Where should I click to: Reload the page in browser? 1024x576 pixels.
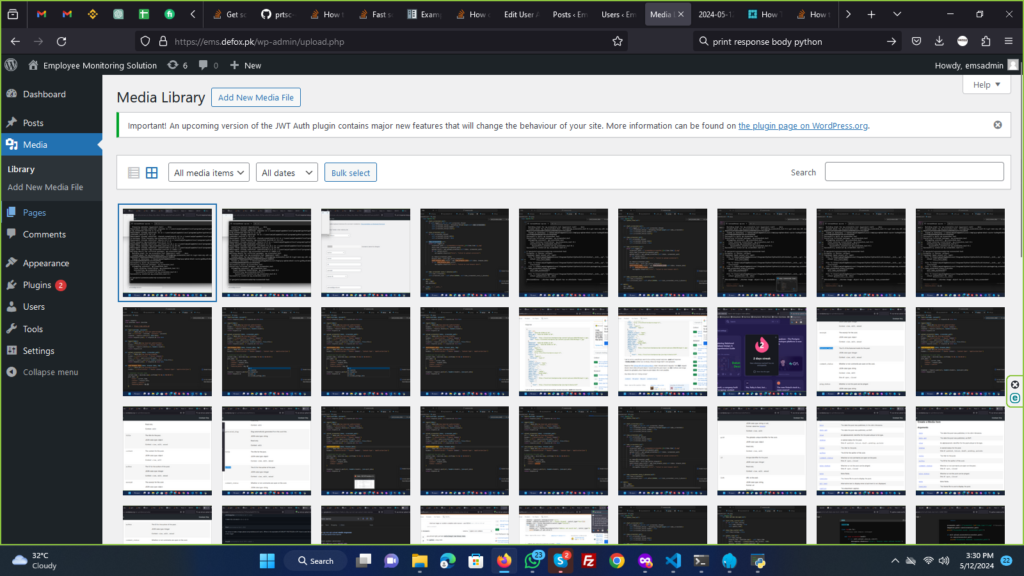(x=62, y=41)
